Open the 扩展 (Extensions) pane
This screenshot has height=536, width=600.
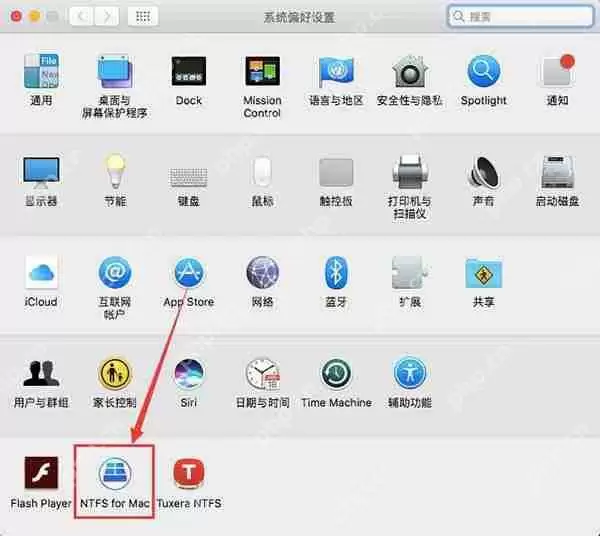(x=409, y=273)
